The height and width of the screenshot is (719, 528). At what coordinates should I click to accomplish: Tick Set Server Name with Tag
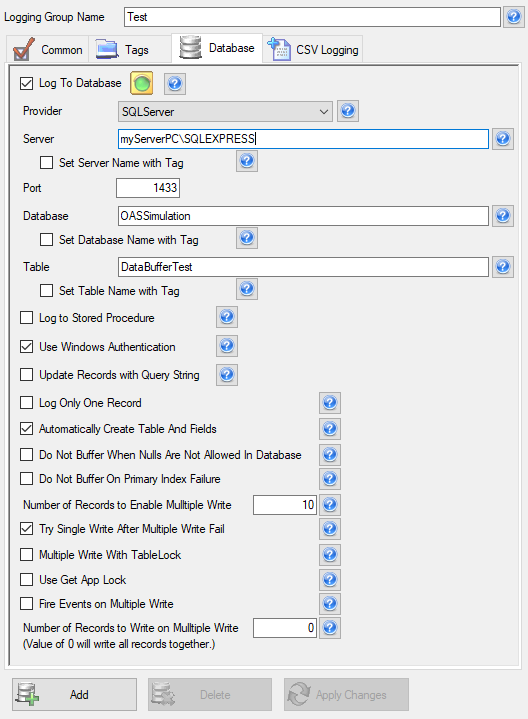tap(46, 163)
